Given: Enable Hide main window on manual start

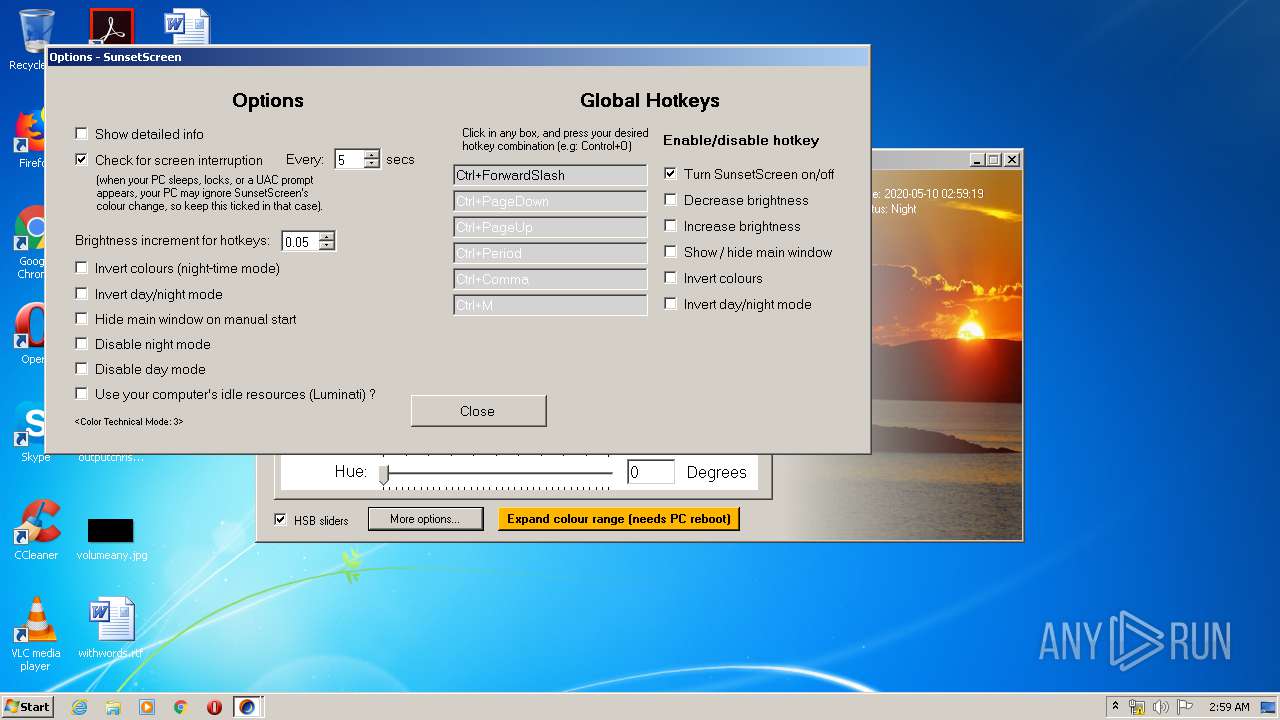Looking at the screenshot, I should pos(82,319).
